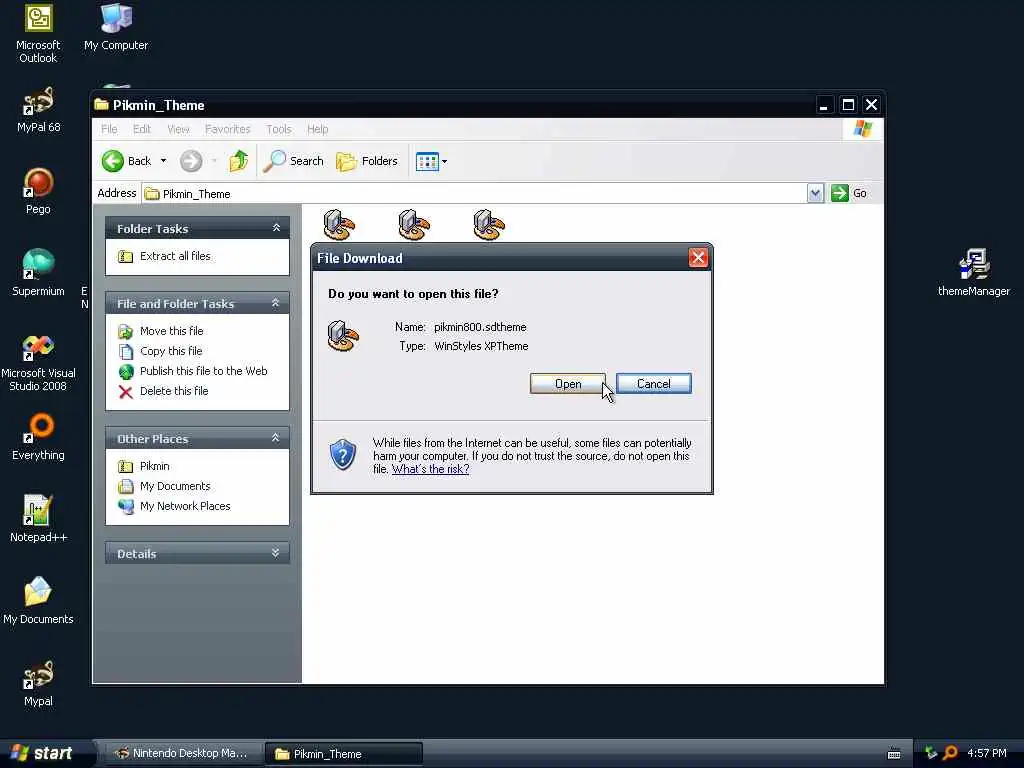Open My Computer desktop icon
The height and width of the screenshot is (768, 1024).
point(116,27)
